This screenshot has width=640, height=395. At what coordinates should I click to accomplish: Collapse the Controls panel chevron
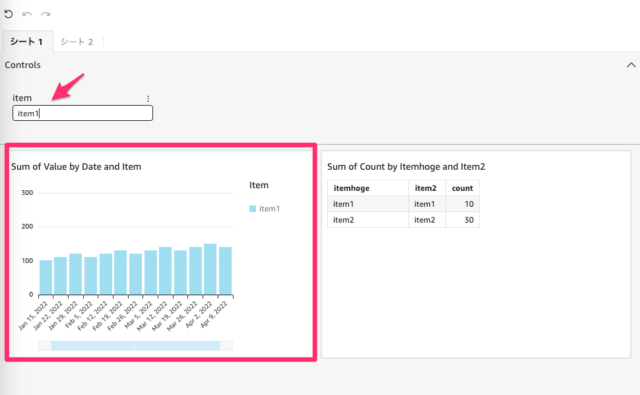[x=631, y=65]
